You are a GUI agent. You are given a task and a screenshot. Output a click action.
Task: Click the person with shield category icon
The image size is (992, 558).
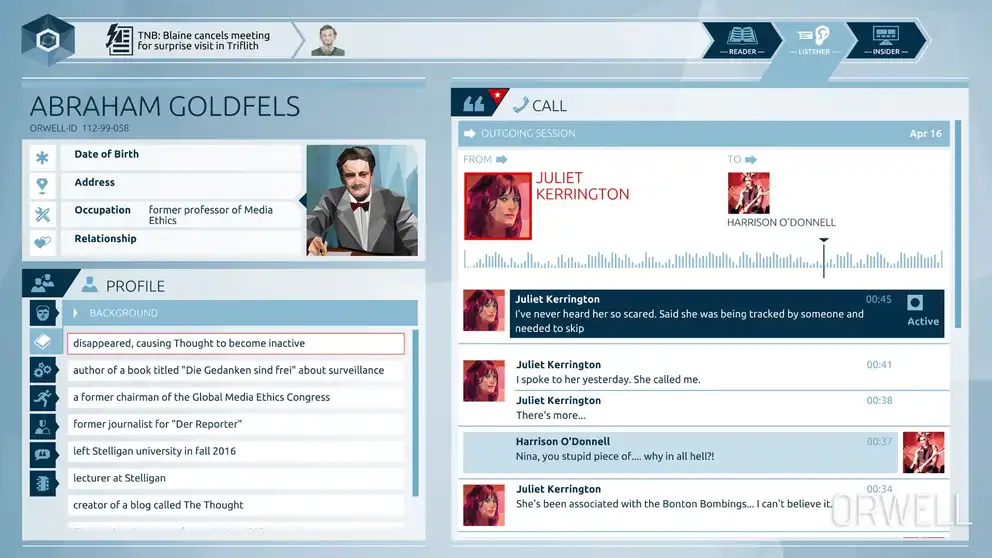click(43, 426)
